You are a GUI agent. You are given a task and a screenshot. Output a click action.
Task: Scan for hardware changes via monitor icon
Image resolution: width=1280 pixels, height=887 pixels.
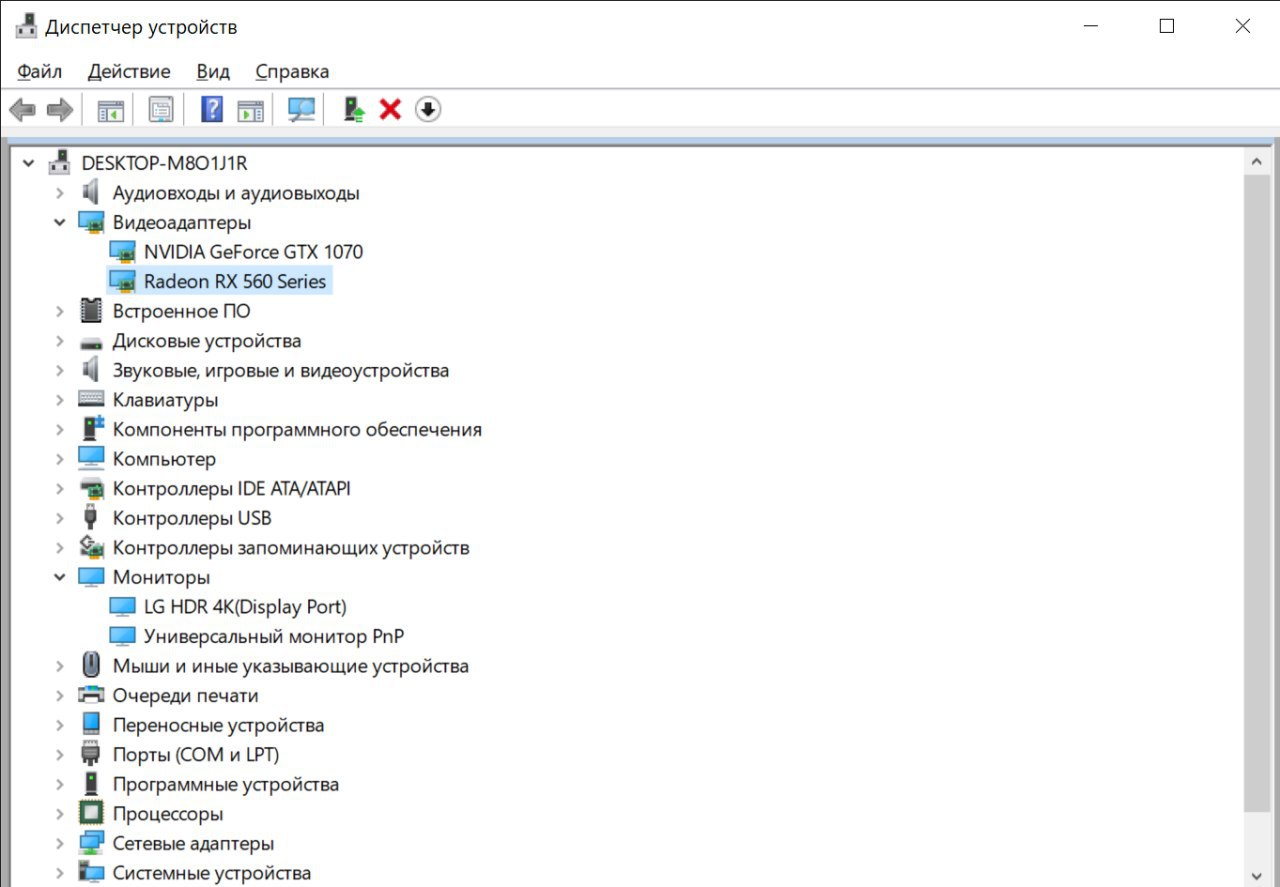[301, 110]
